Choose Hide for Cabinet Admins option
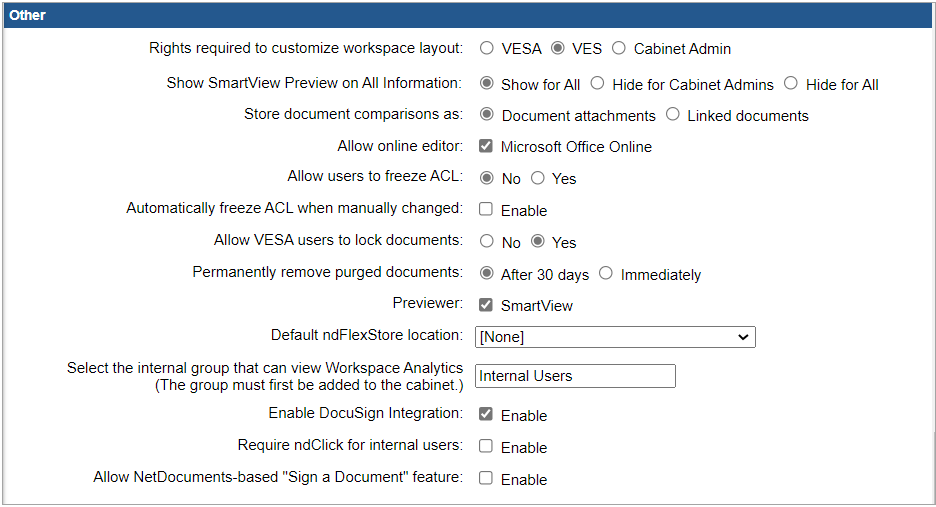936x507 pixels. 598,84
